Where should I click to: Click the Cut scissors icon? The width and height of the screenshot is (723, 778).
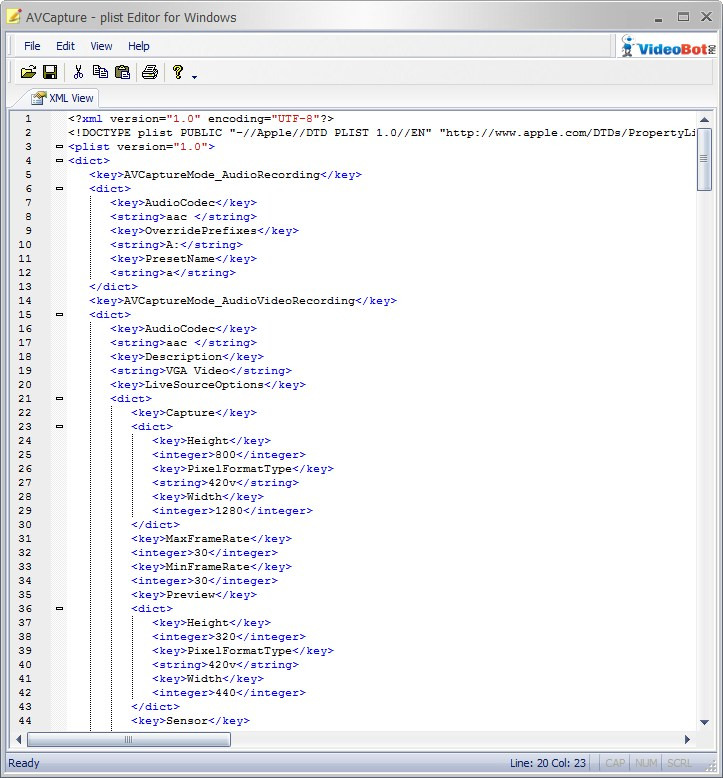point(78,72)
